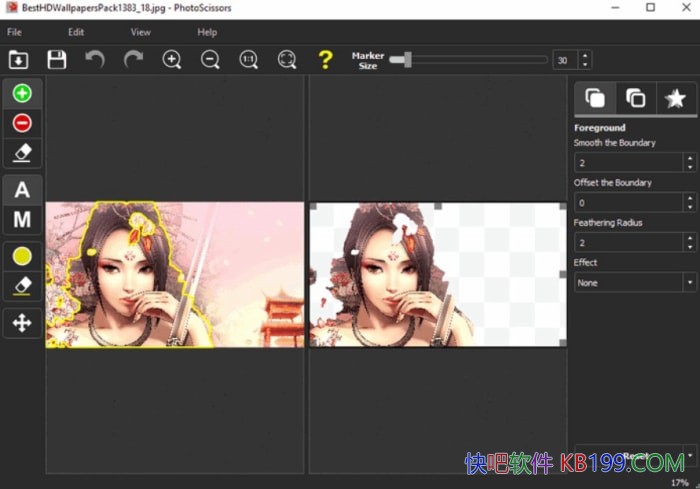Image resolution: width=700 pixels, height=489 pixels.
Task: Set zoom to 1:1 actual size
Action: [249, 60]
